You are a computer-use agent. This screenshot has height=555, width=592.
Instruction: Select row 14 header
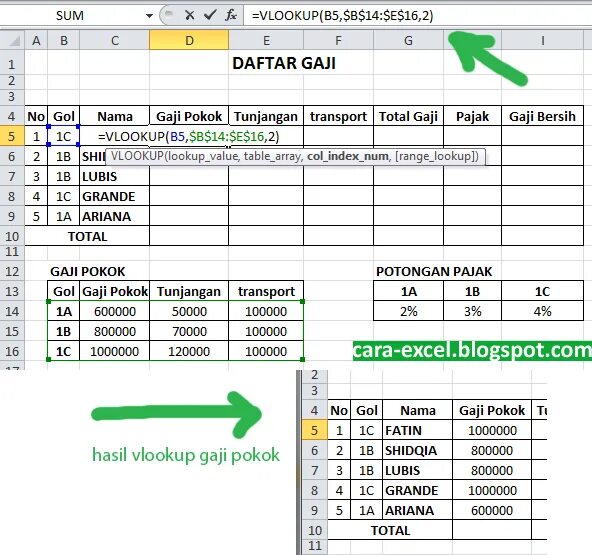pos(12,311)
